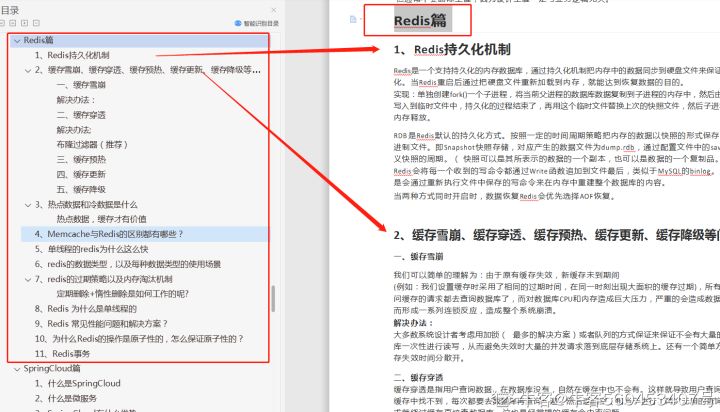Screen dimensions: 720x412
Task: Select 4、Memcache与Redis的区别都有哪些？
Action: click(109, 234)
